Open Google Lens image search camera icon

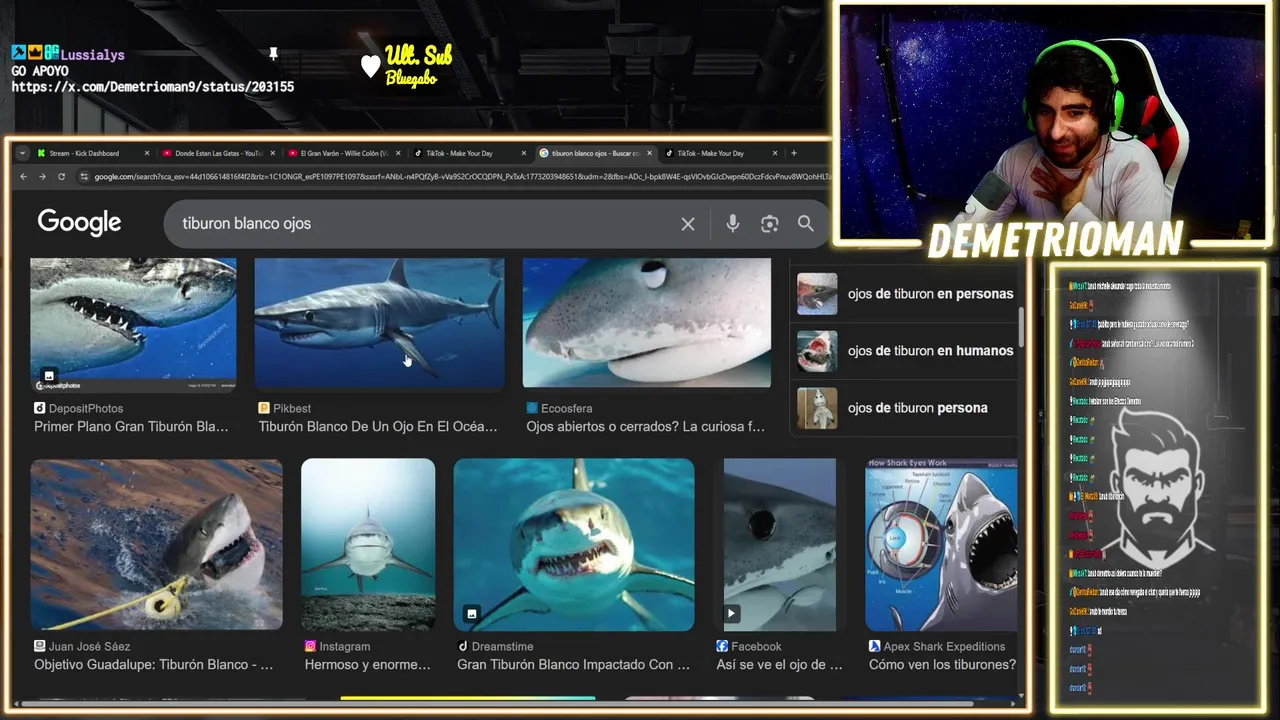click(769, 224)
